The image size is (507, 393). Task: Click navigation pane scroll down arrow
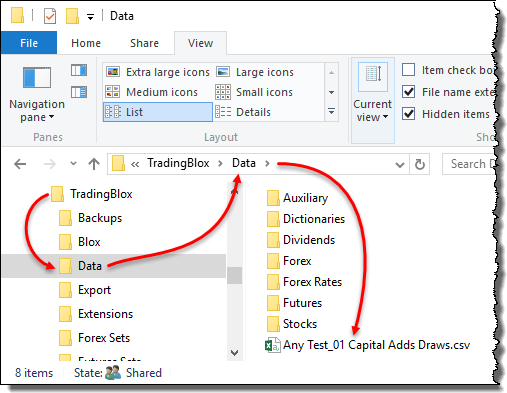234,353
